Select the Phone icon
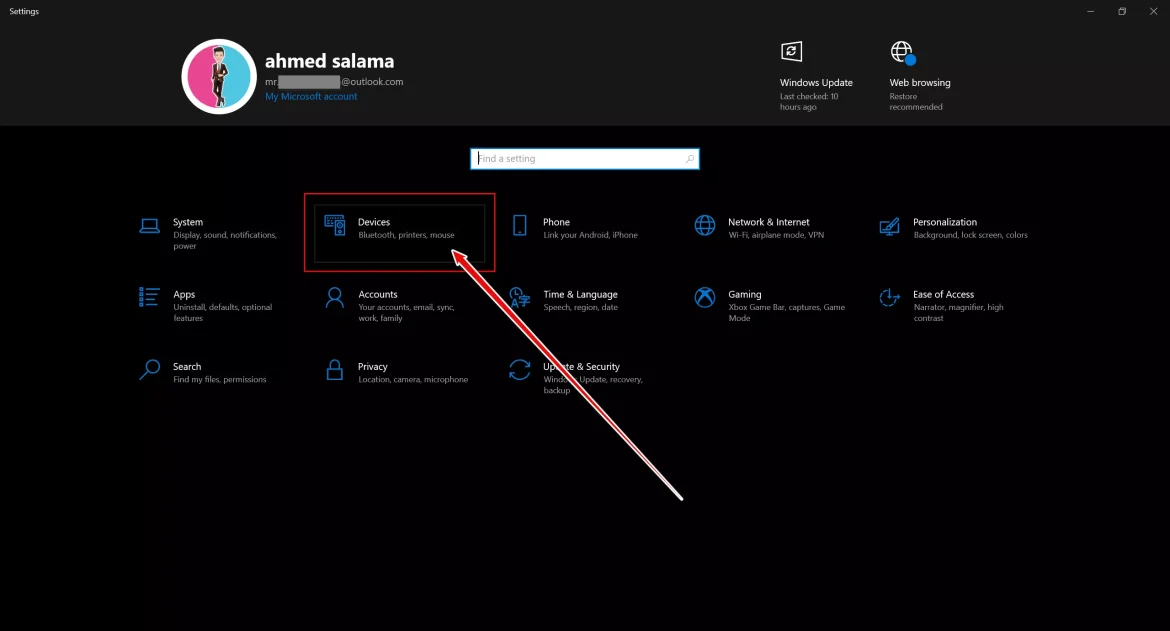This screenshot has width=1170, height=631. pos(519,225)
